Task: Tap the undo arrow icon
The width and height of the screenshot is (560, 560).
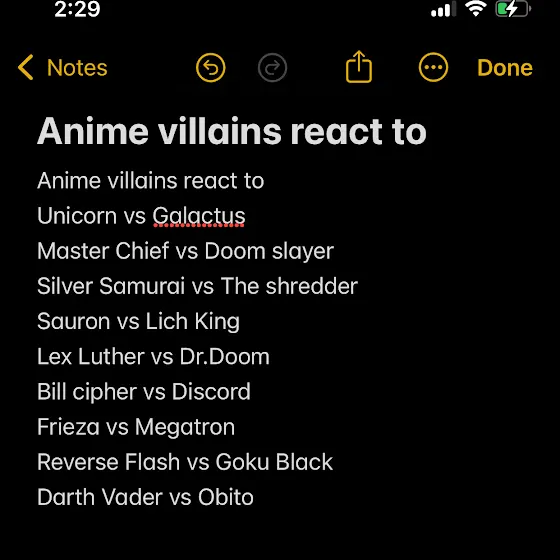Action: click(211, 68)
